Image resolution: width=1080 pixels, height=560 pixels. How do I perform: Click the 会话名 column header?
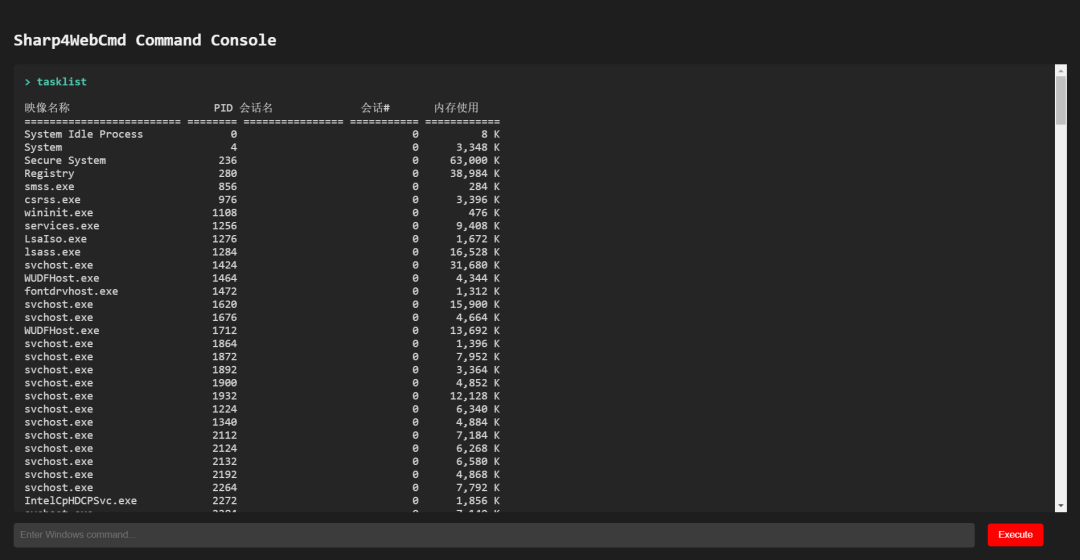[256, 108]
